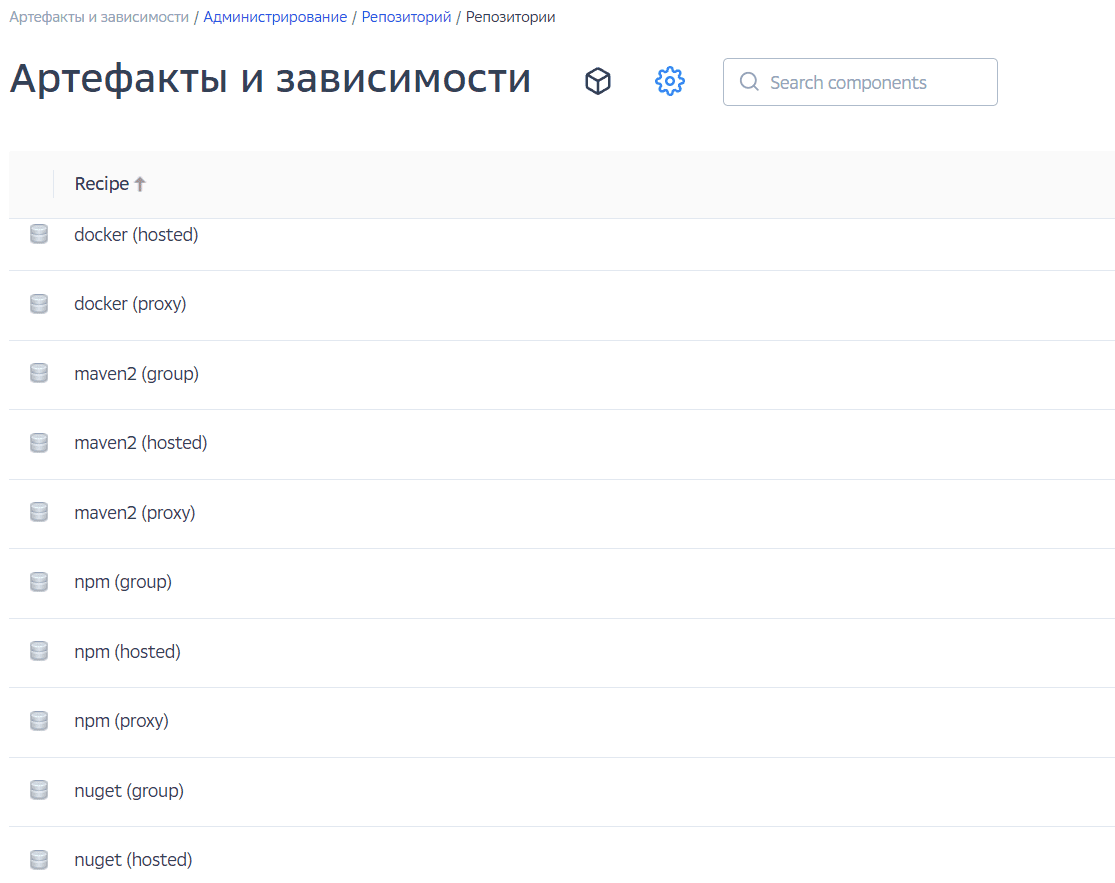The height and width of the screenshot is (883, 1115).
Task: Click the database icon beside npm (proxy)
Action: pos(38,720)
